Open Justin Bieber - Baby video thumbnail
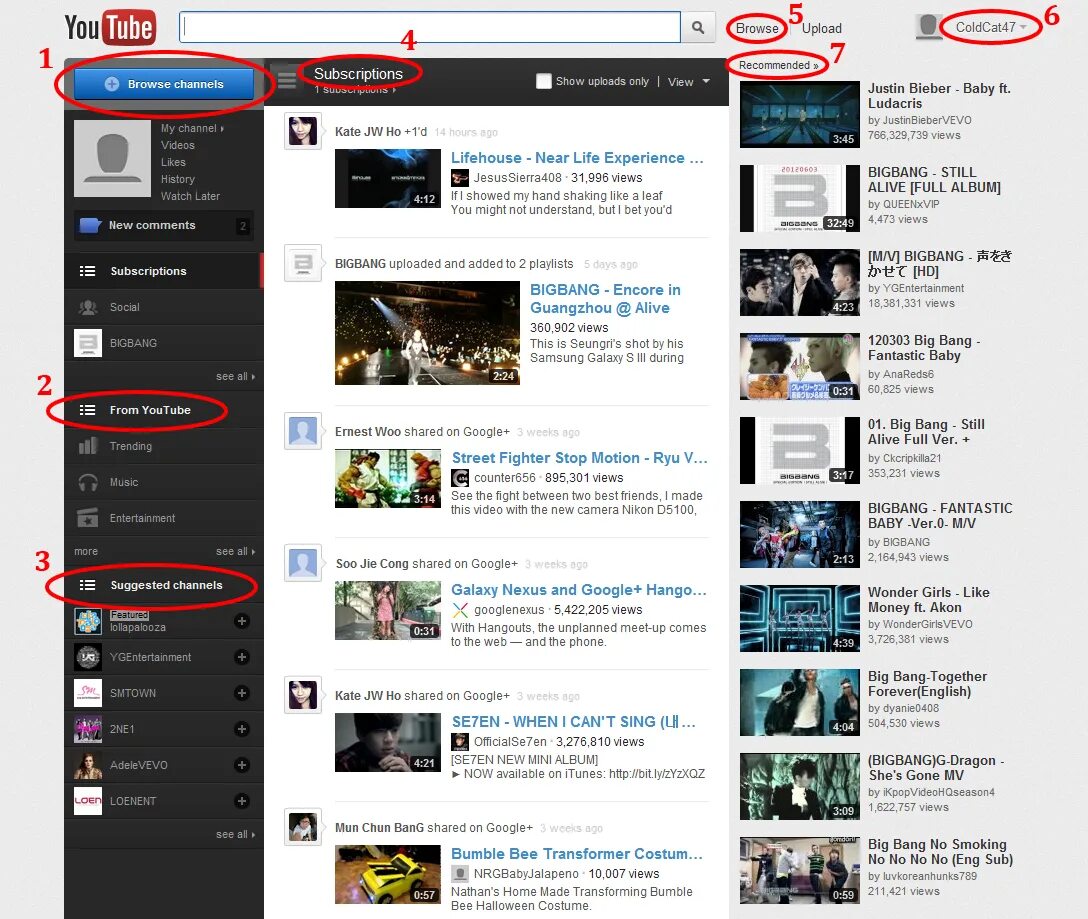The image size is (1088, 919). pos(800,114)
